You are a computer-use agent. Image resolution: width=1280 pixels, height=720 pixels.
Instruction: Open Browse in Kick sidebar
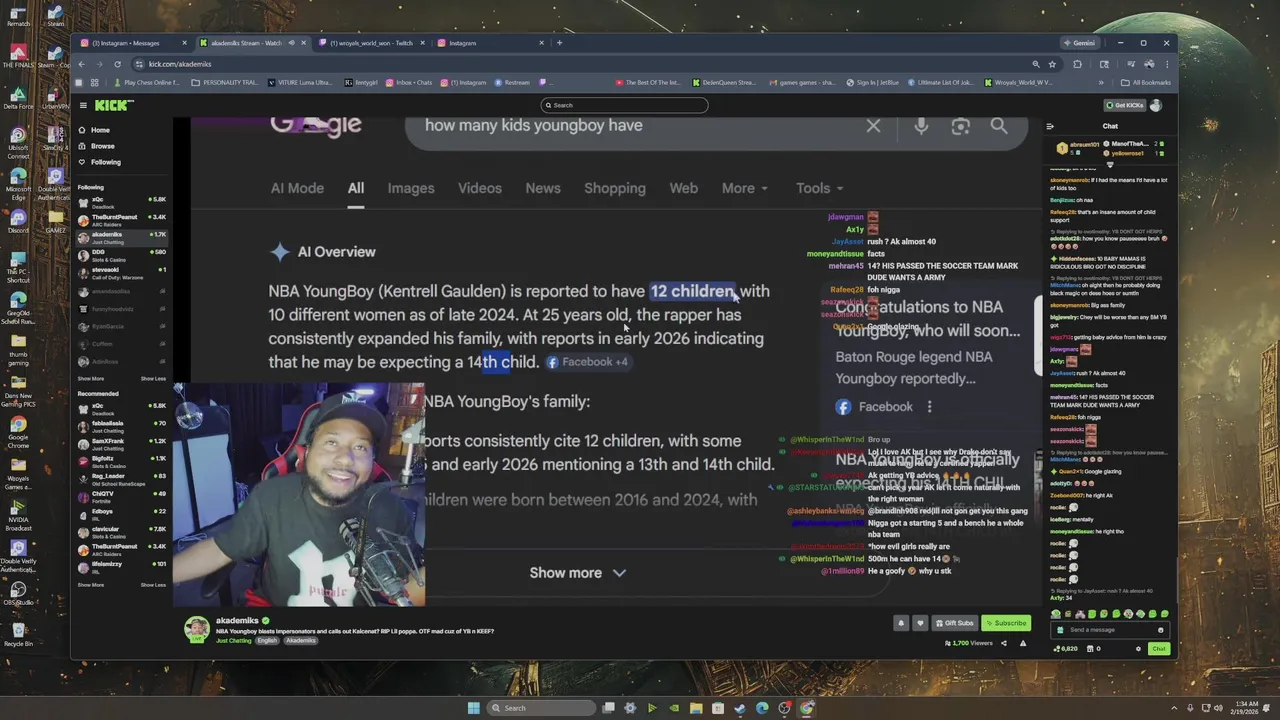click(102, 146)
